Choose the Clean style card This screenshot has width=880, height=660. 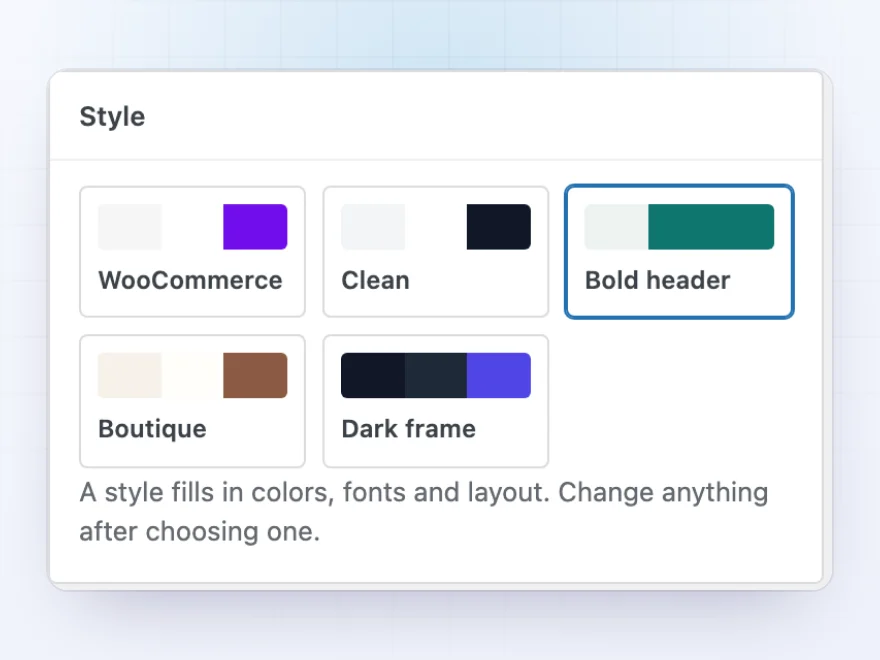pyautogui.click(x=436, y=251)
